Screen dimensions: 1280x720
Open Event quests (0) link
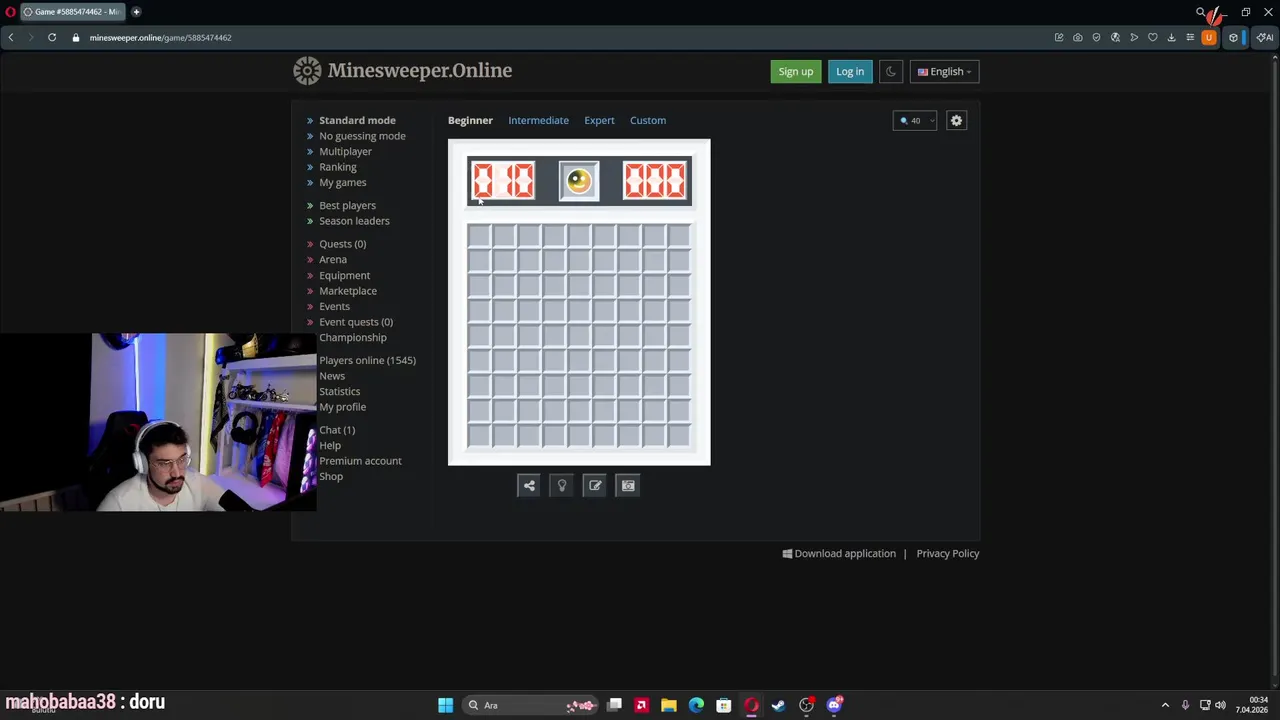click(x=356, y=322)
